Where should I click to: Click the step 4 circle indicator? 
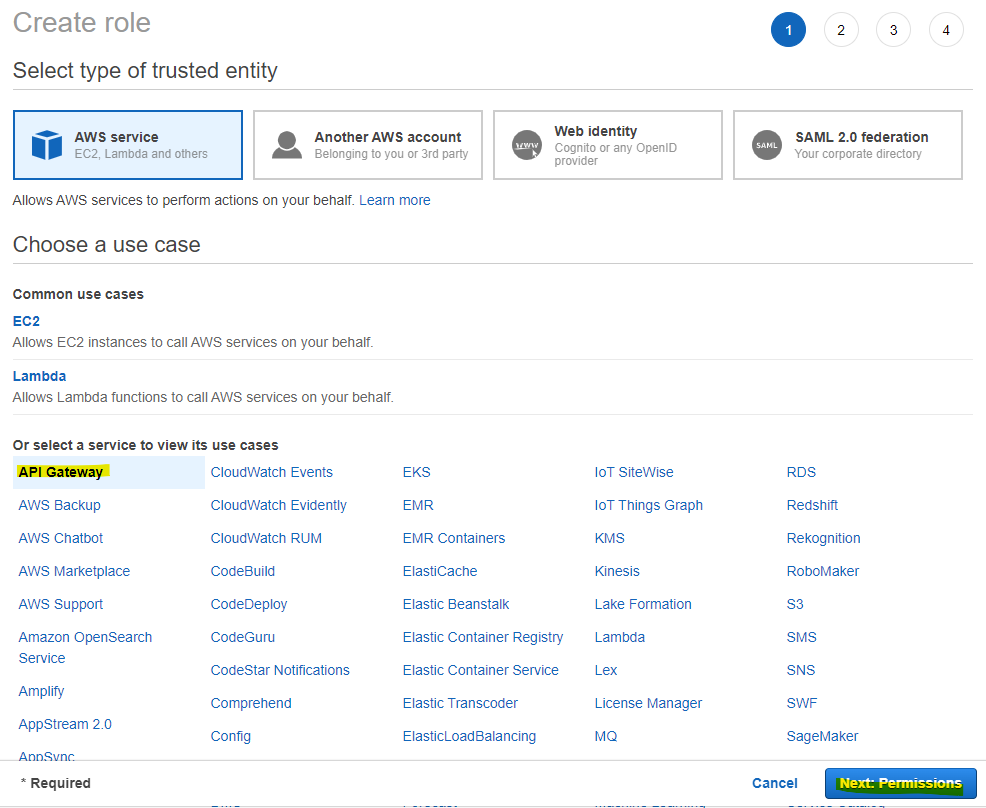point(946,29)
